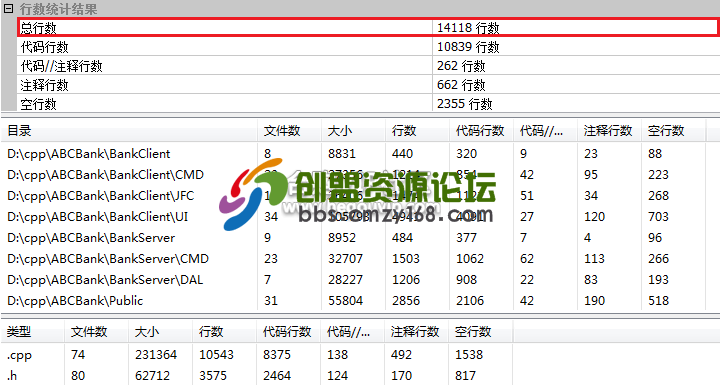The height and width of the screenshot is (389, 722).
Task: Click size value 32707 in BankServer\CMD row
Action: coord(345,259)
